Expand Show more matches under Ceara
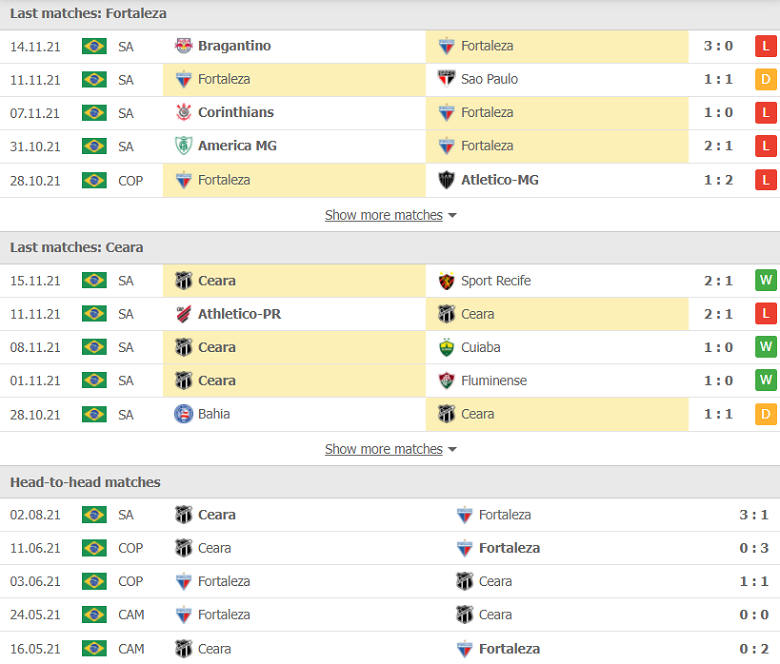 point(390,449)
